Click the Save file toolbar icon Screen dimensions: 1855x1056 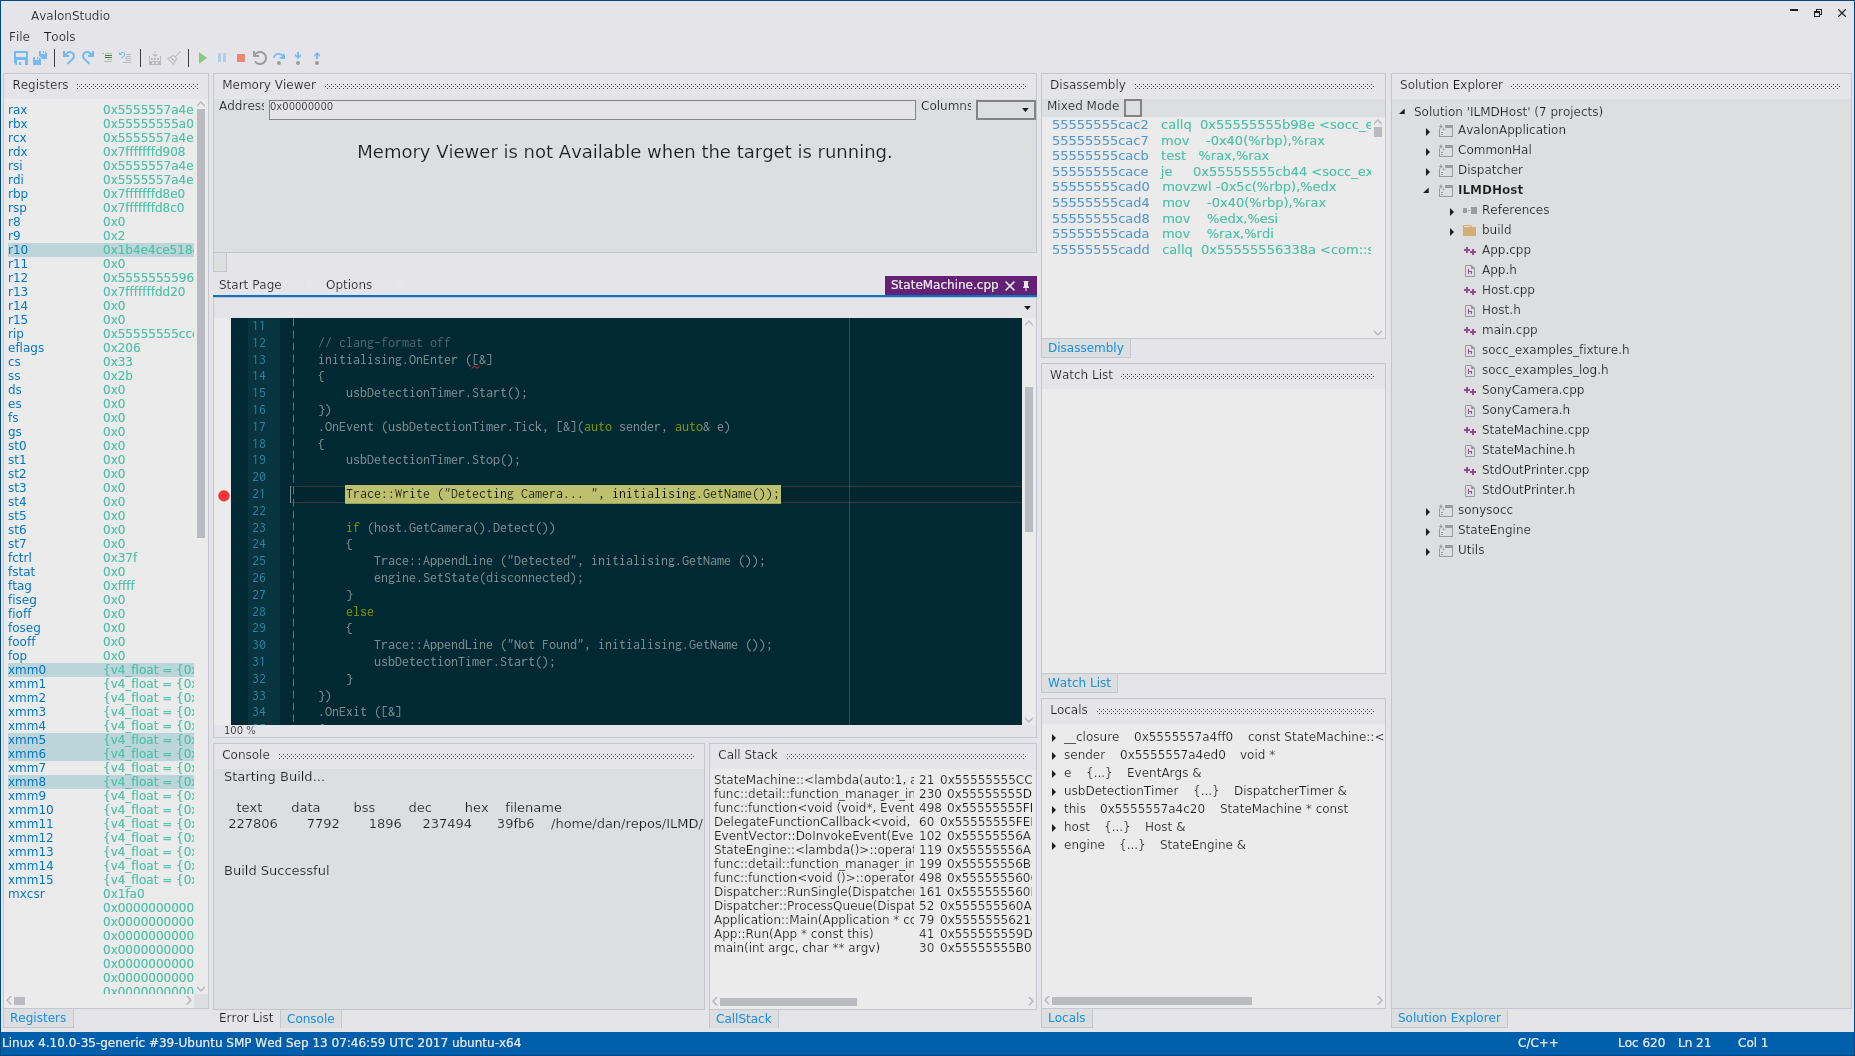(20, 58)
